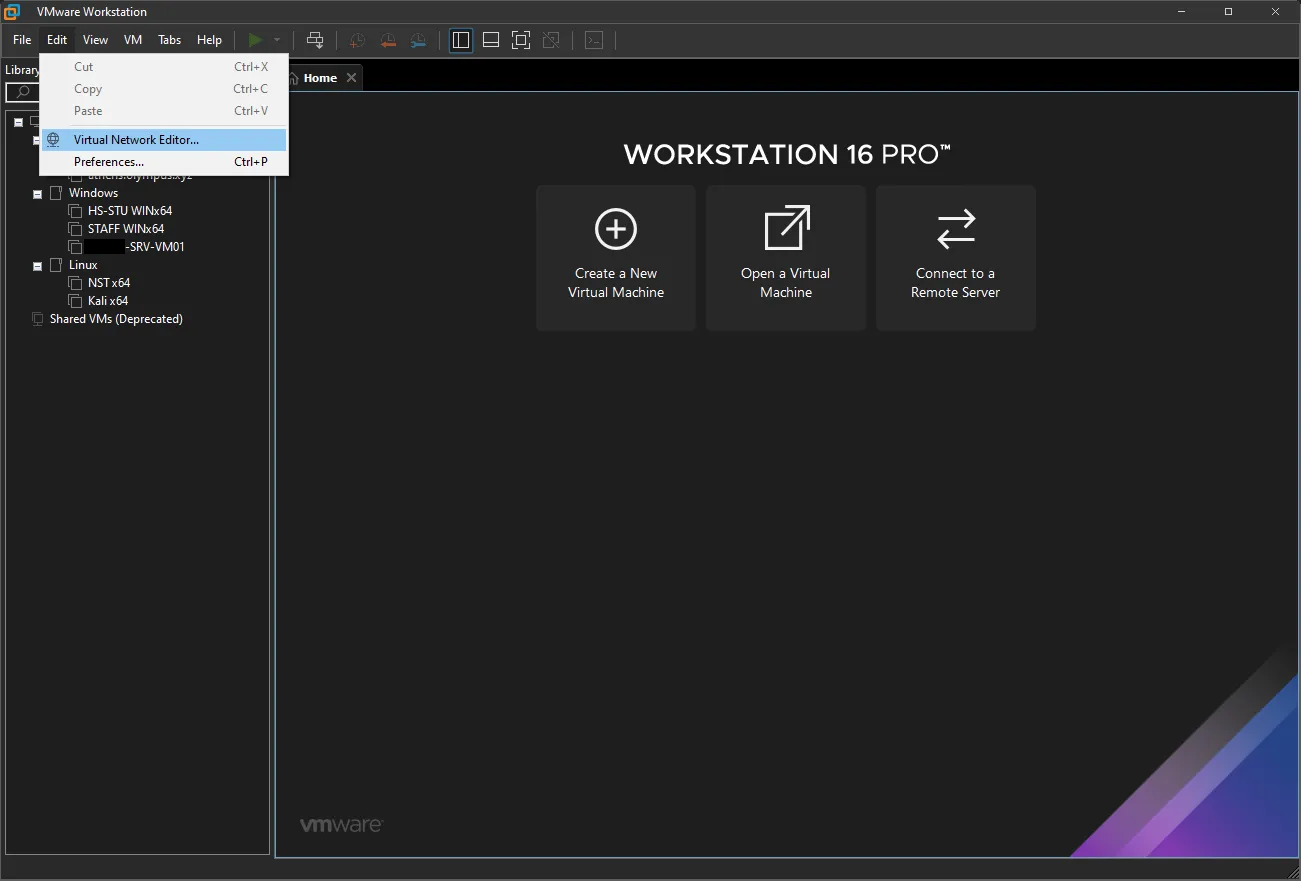The image size is (1301, 881).
Task: Click the magnifier icon in Library search
Action: [x=22, y=92]
